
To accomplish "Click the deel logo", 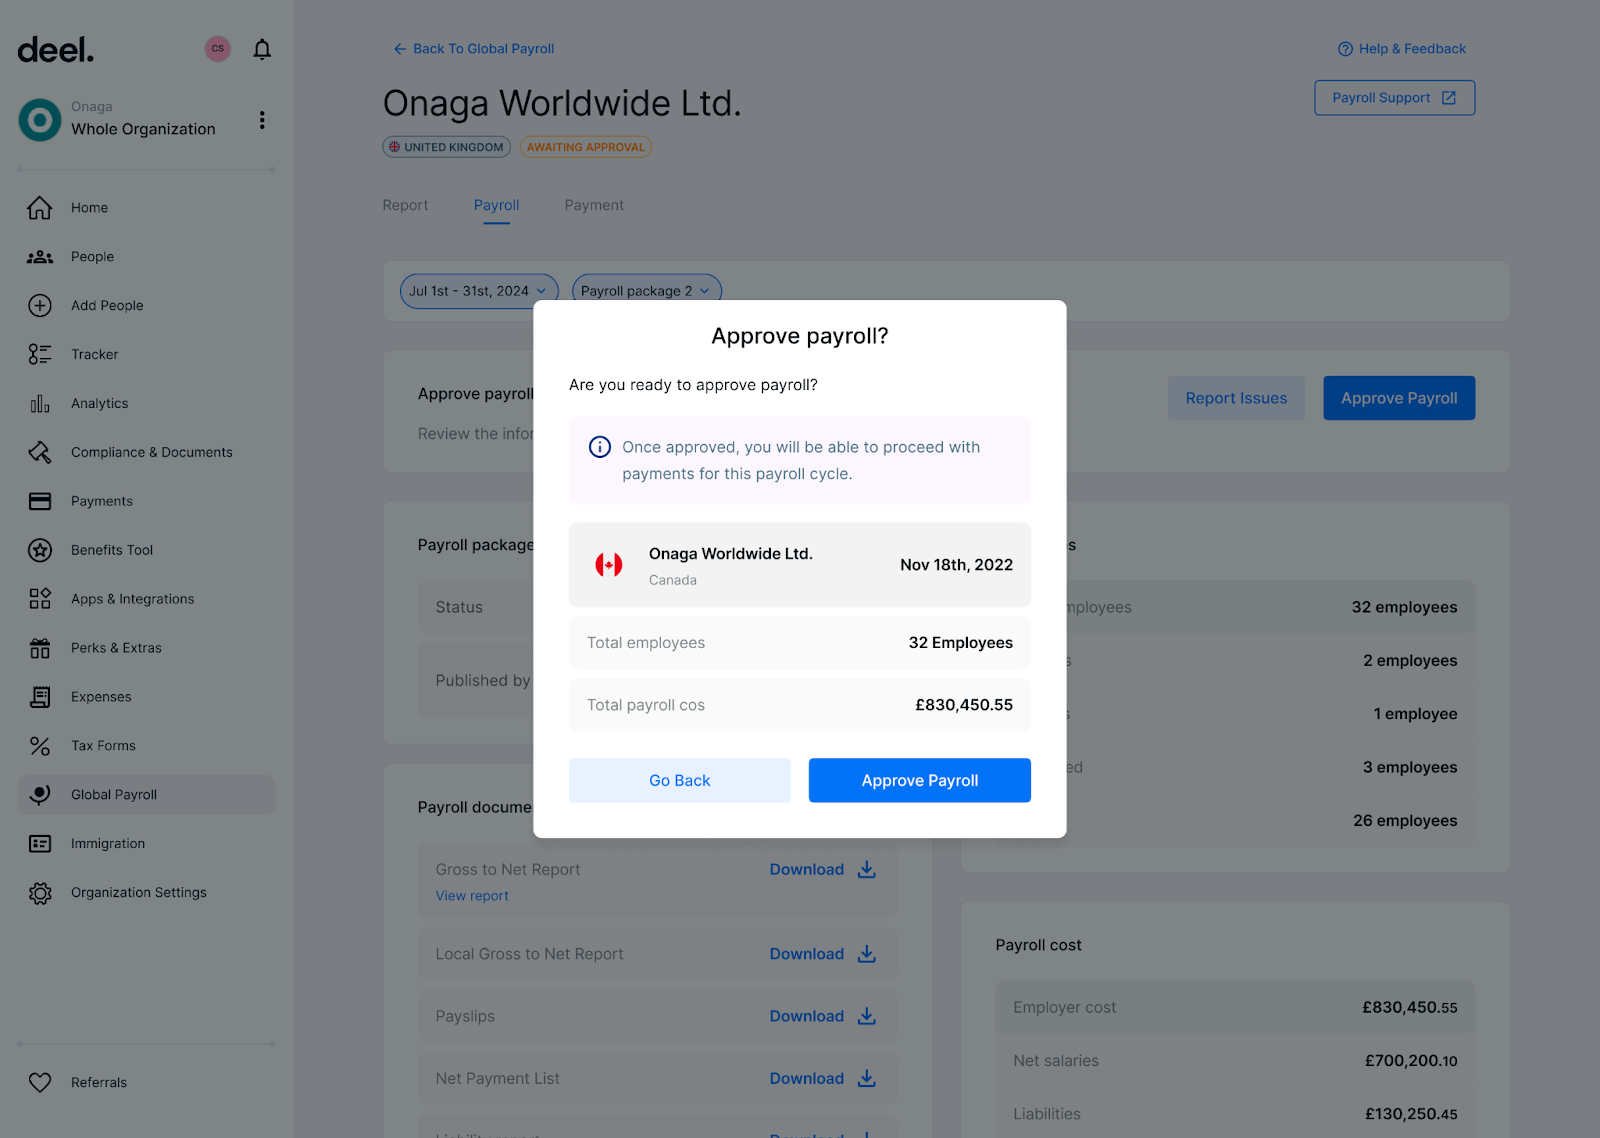I will [x=56, y=49].
